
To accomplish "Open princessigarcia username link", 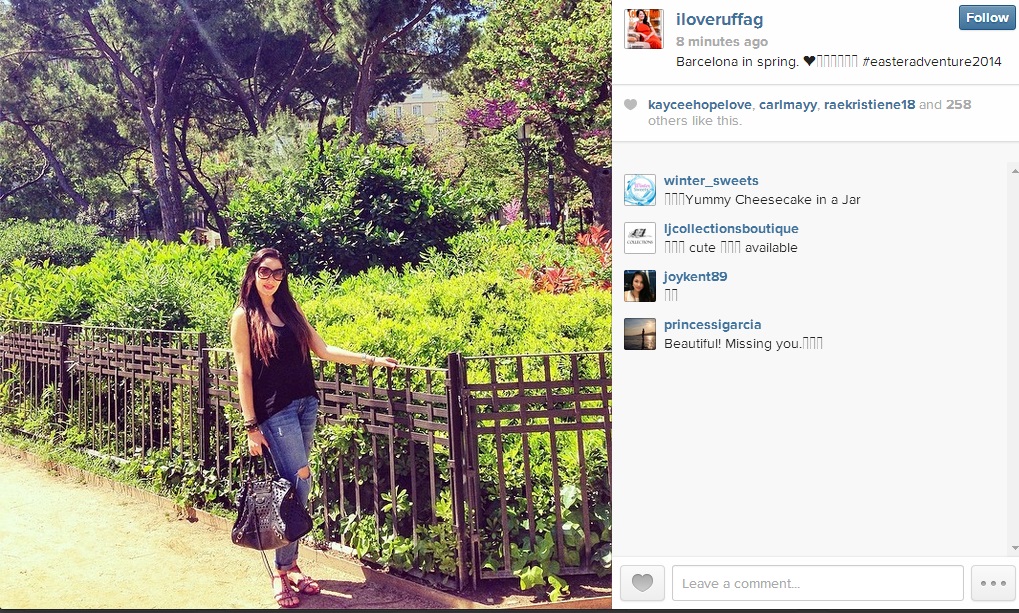I will 712,325.
